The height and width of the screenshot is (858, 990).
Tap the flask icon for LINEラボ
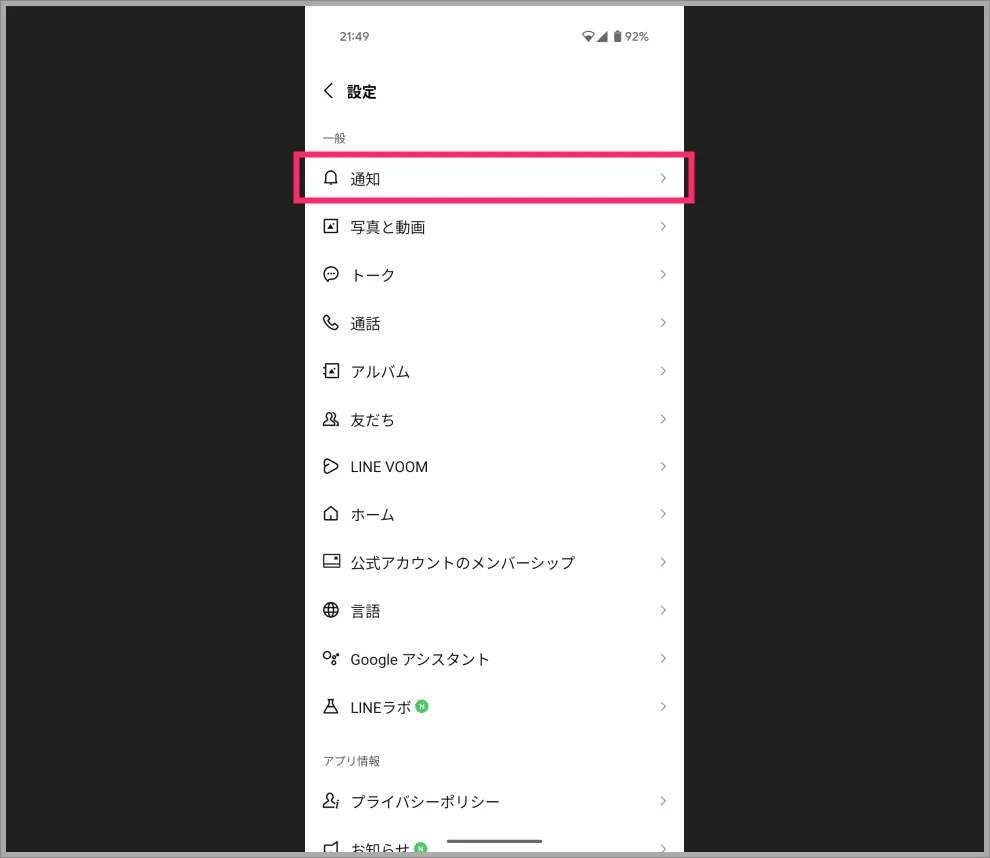point(331,706)
